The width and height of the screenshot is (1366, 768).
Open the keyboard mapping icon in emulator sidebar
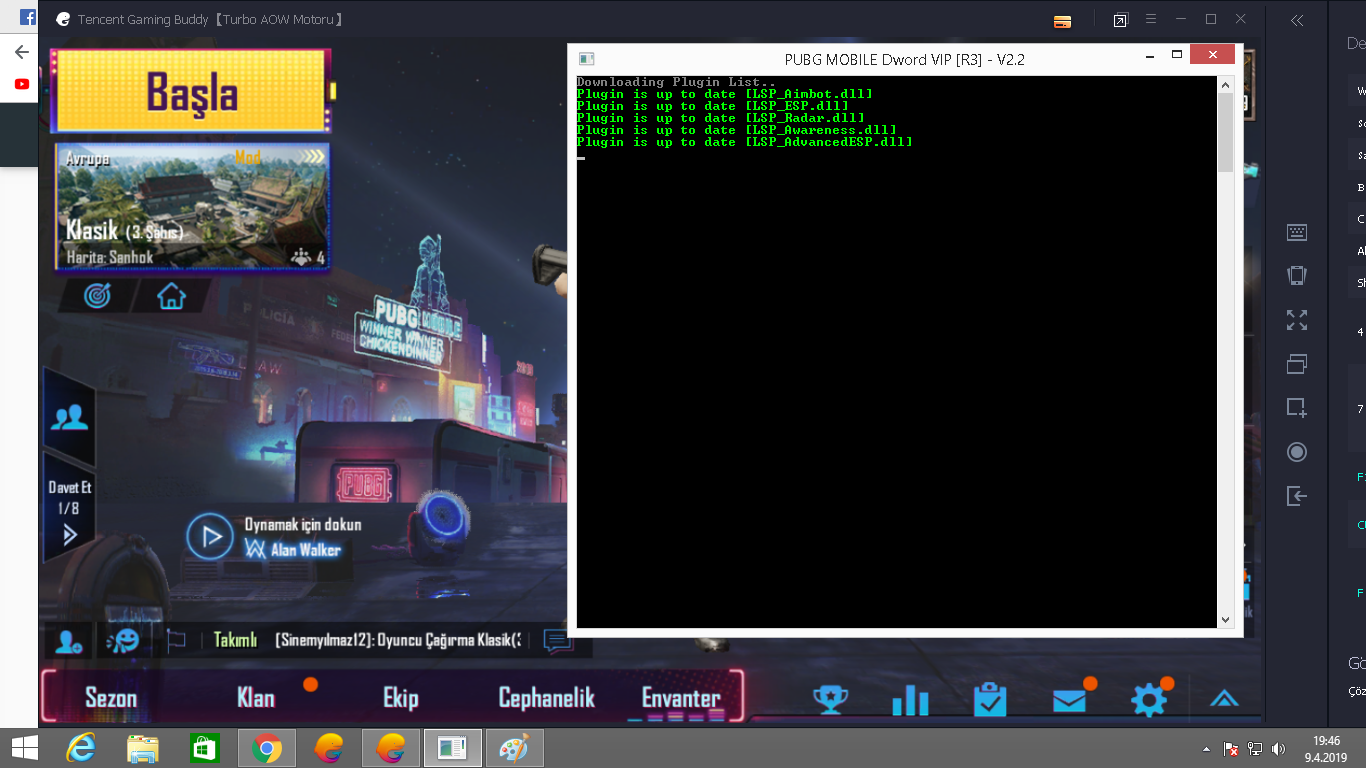pos(1297,232)
